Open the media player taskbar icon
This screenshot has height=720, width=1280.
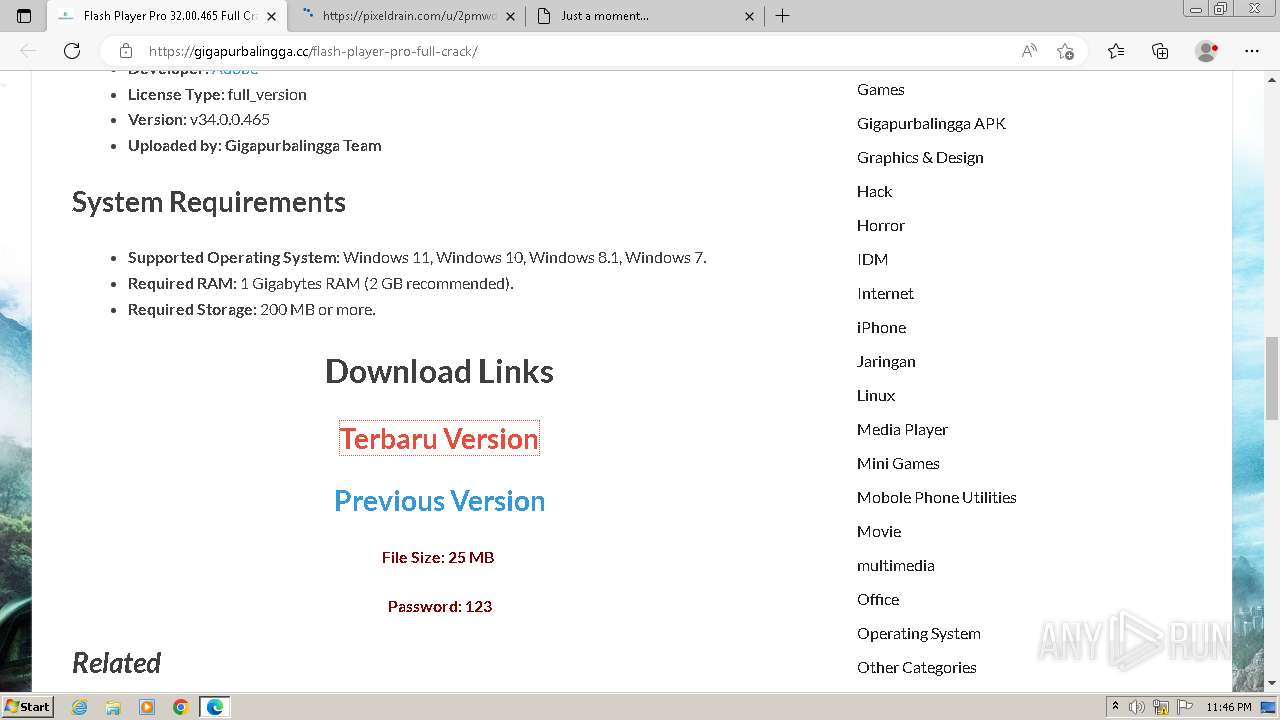point(147,707)
